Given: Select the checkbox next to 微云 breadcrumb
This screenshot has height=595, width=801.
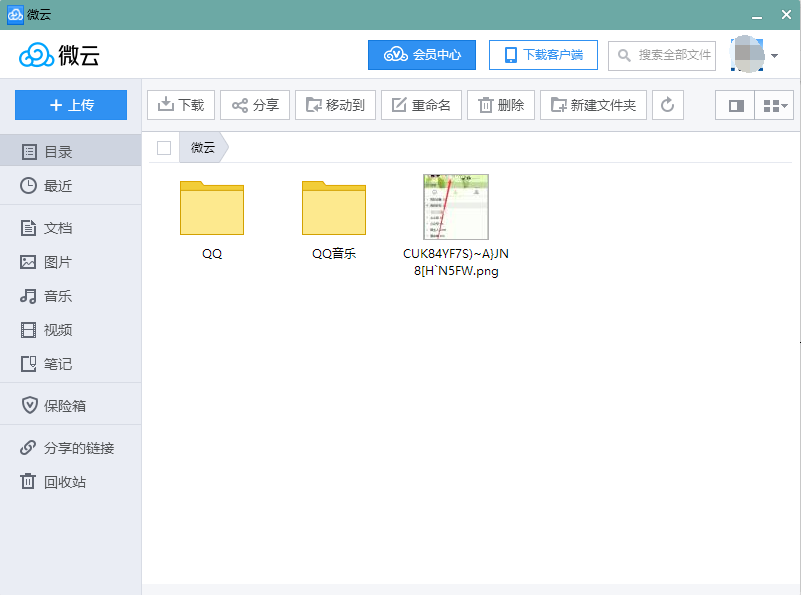Looking at the screenshot, I should (164, 148).
